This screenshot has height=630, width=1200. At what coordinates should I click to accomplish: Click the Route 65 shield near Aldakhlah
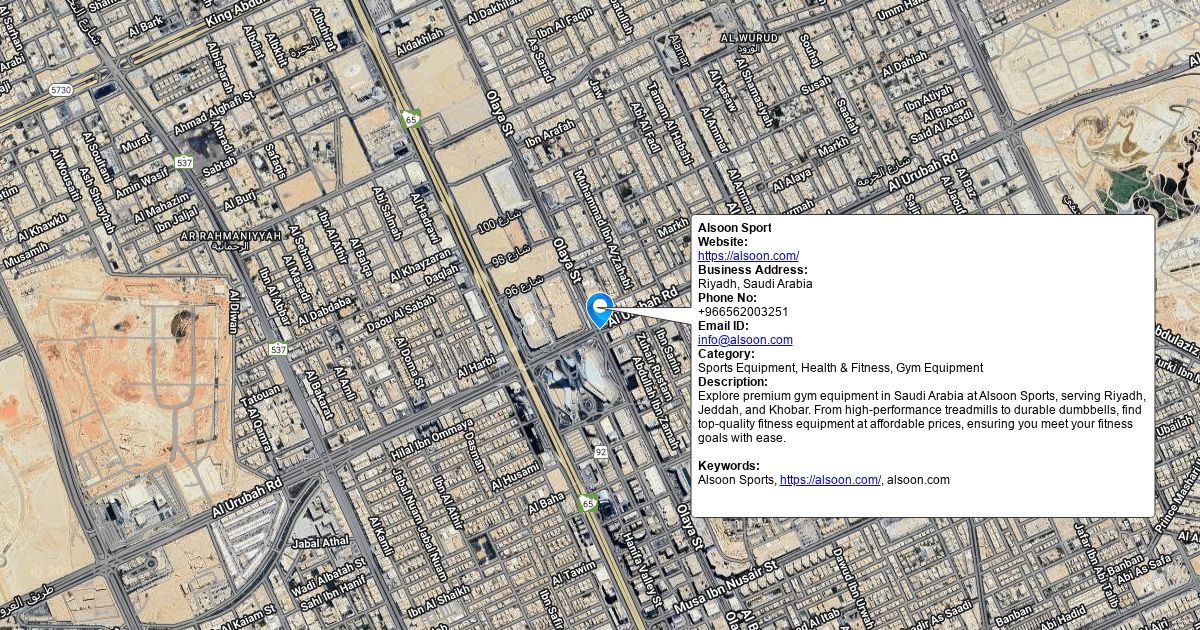pyautogui.click(x=412, y=120)
